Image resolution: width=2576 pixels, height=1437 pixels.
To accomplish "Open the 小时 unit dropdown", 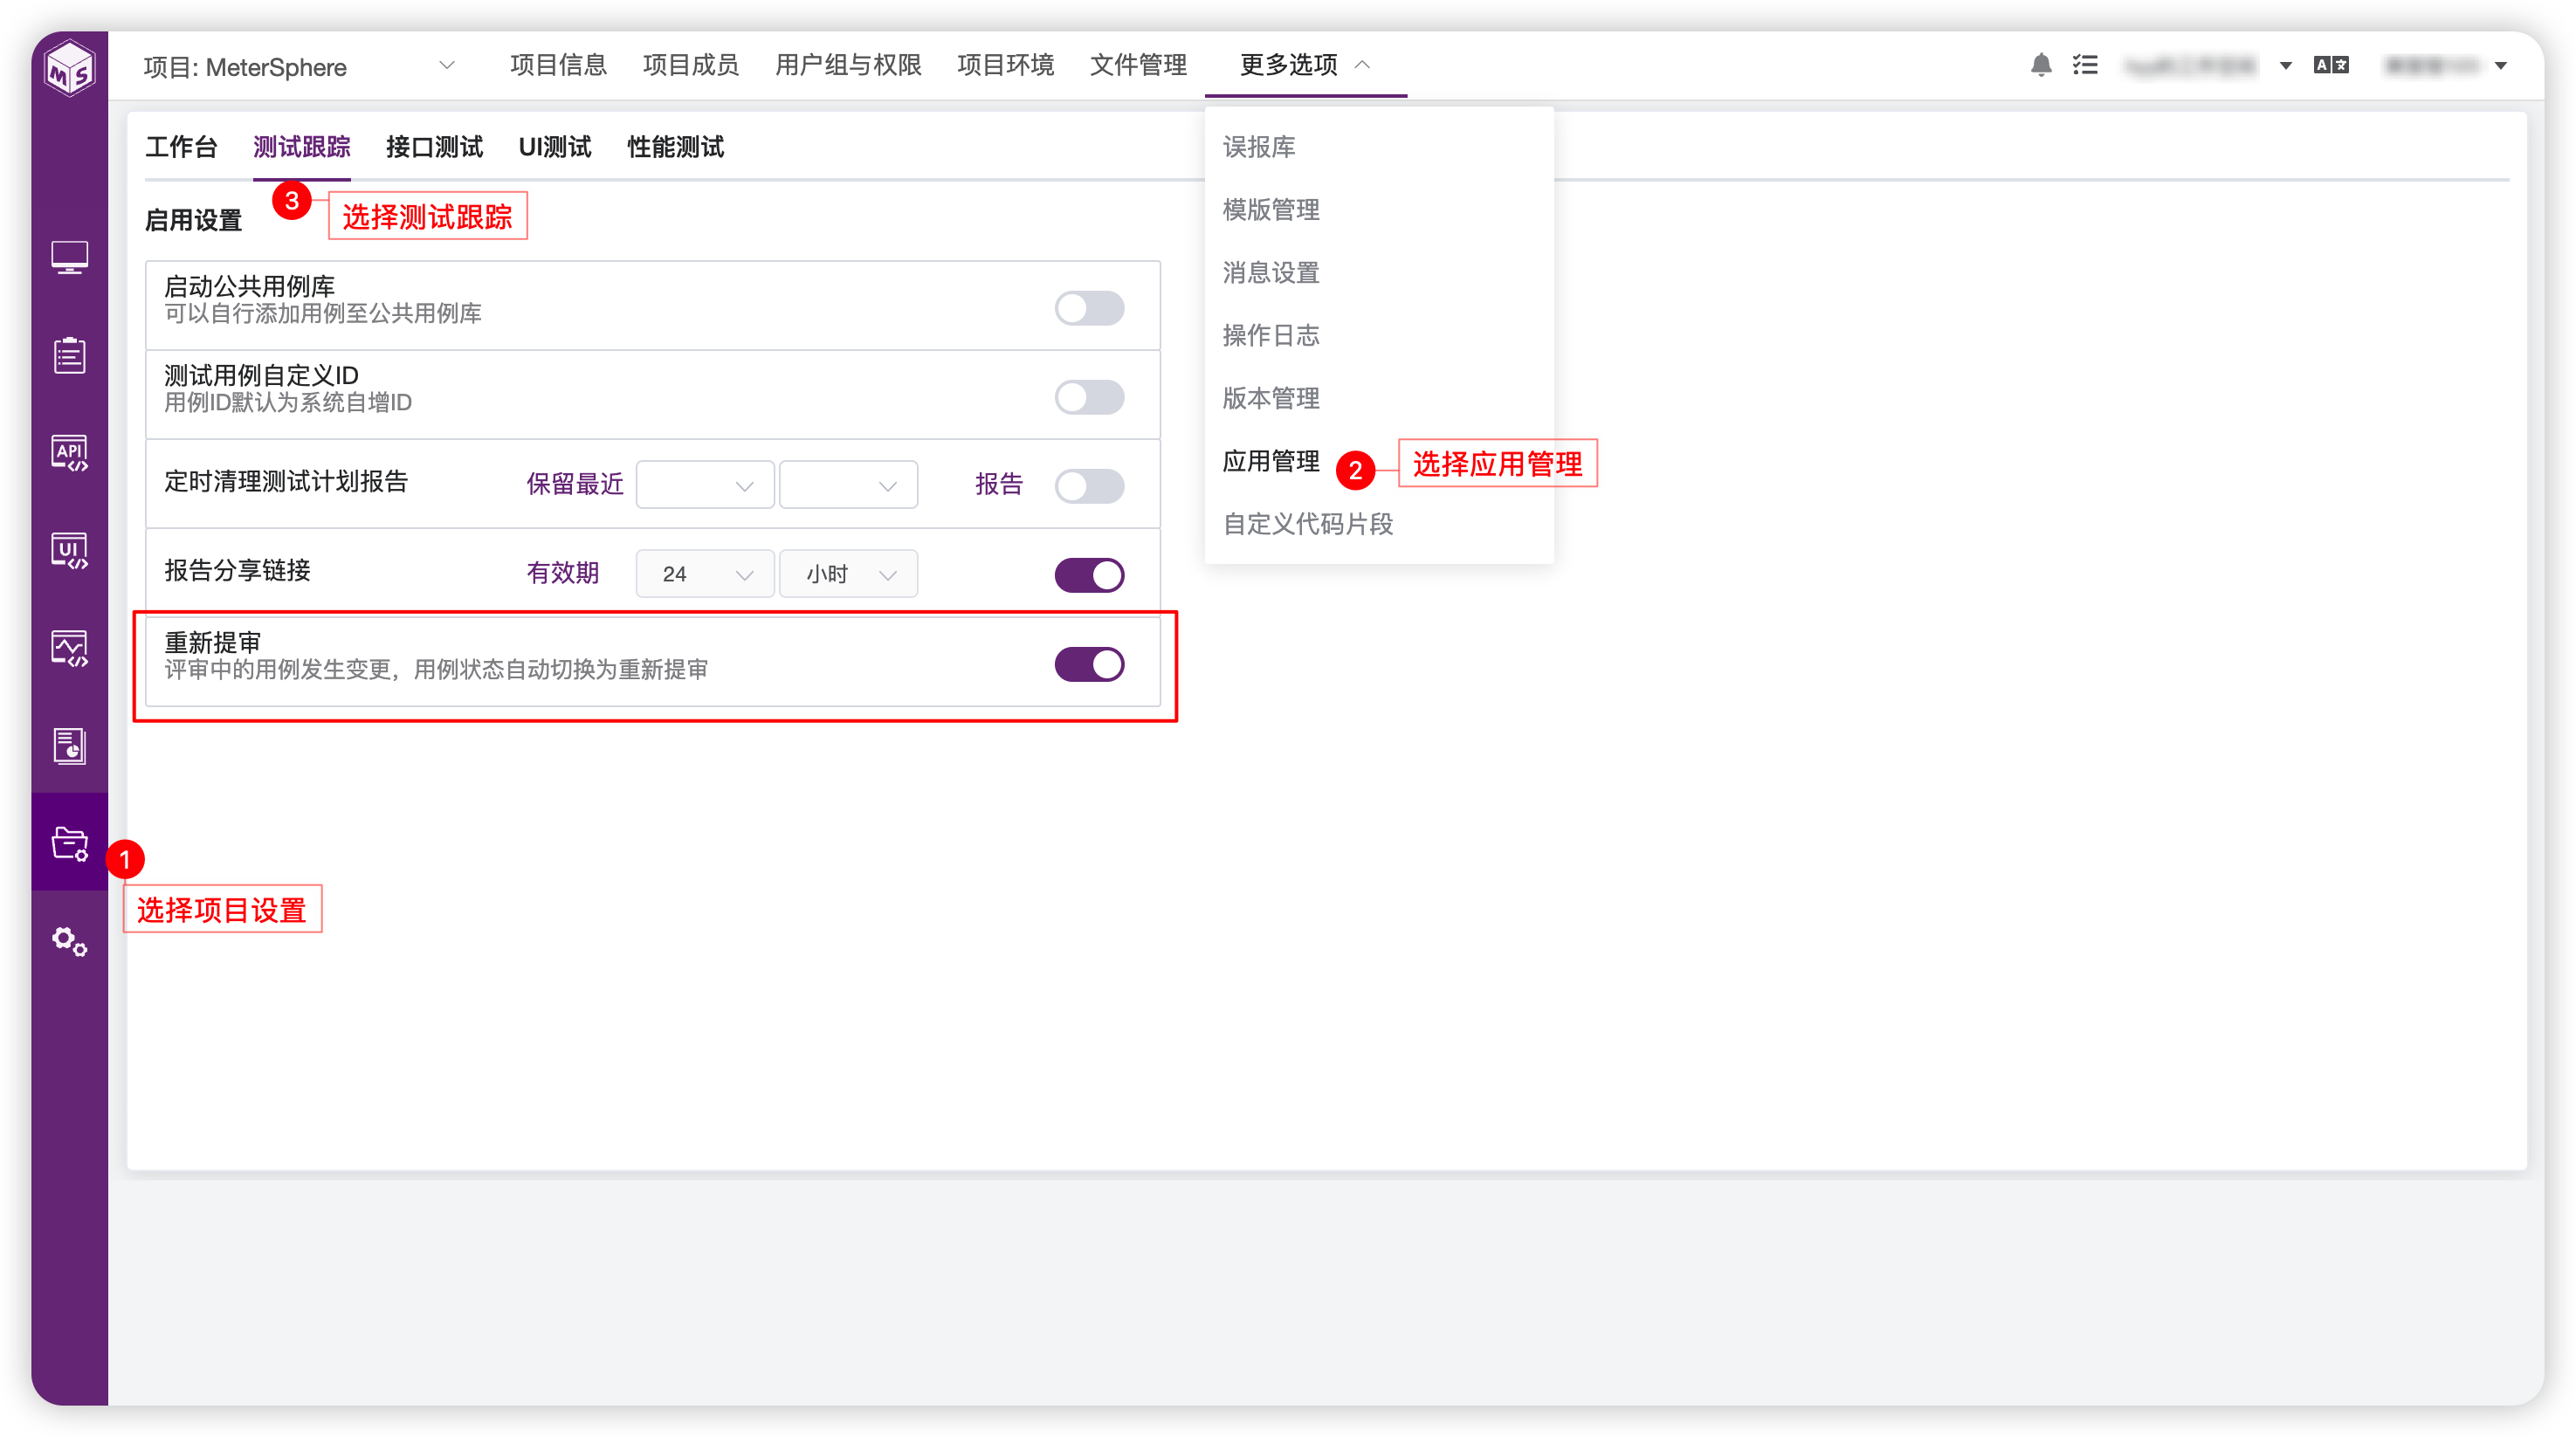I will click(x=848, y=574).
